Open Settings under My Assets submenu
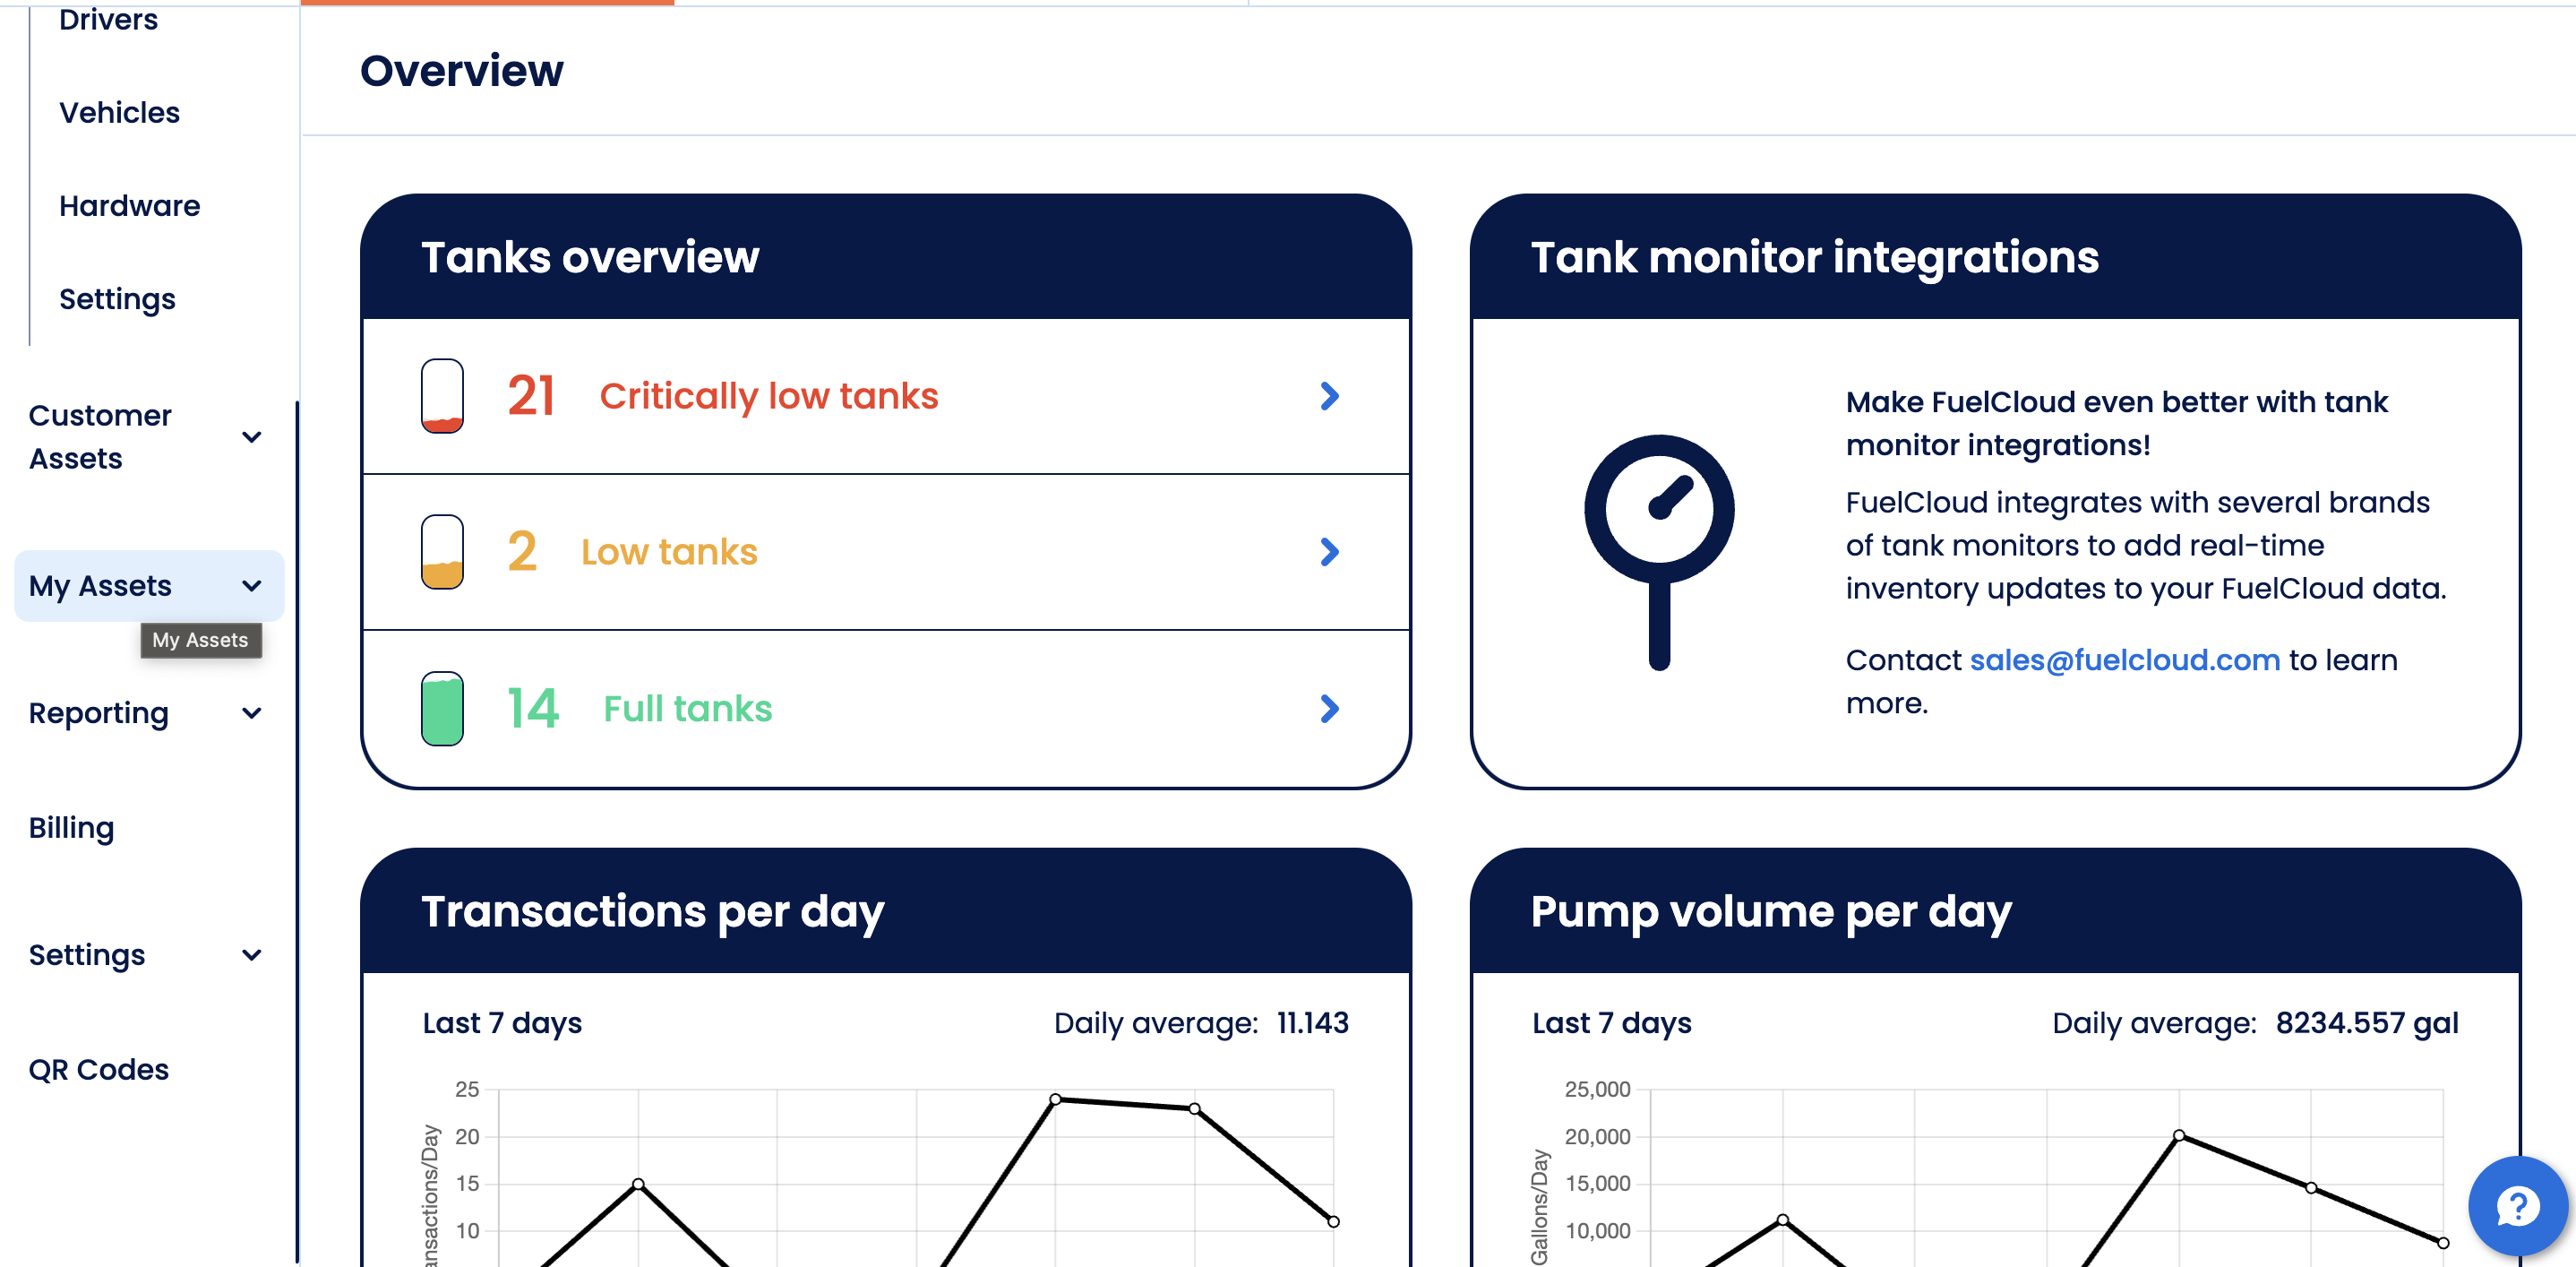 click(x=117, y=299)
